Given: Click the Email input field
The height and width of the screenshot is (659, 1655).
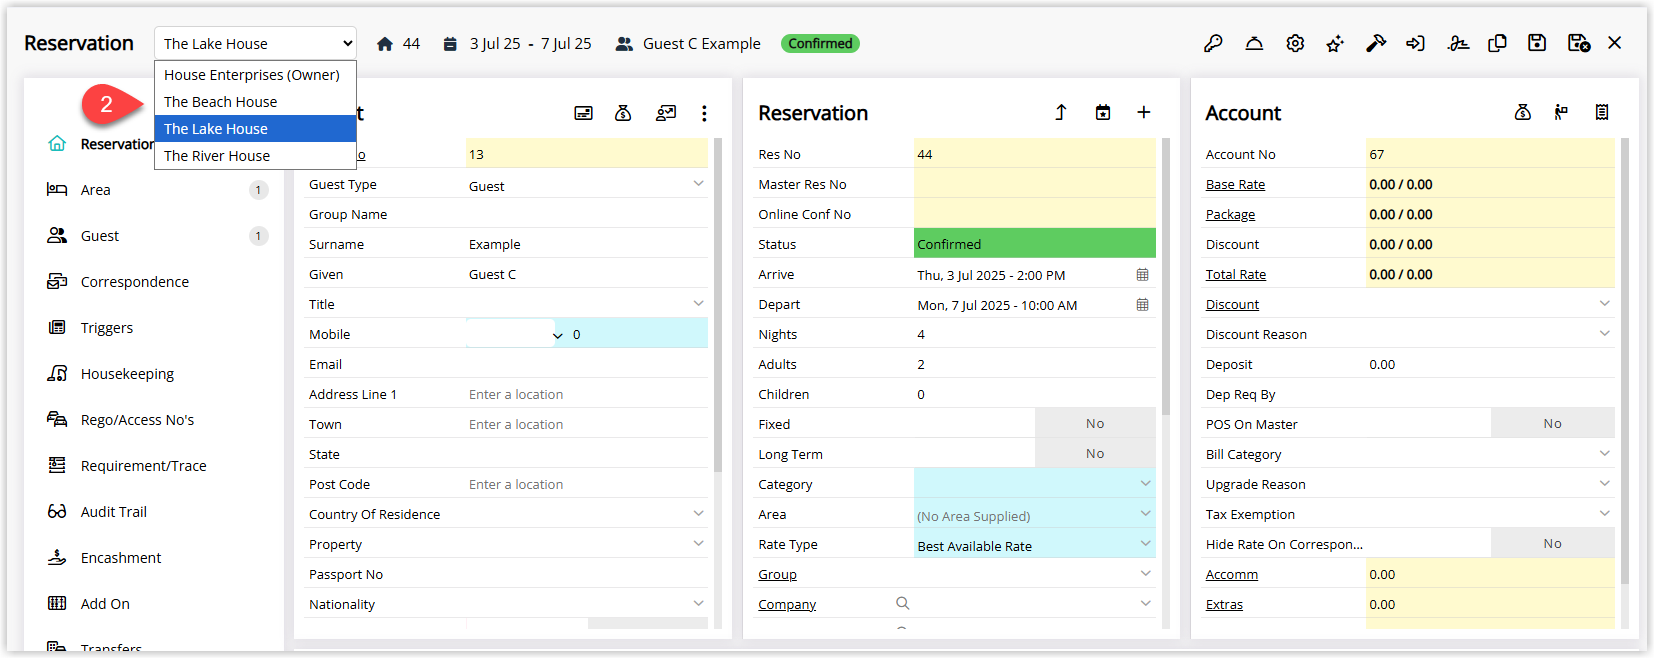Looking at the screenshot, I should tap(587, 364).
